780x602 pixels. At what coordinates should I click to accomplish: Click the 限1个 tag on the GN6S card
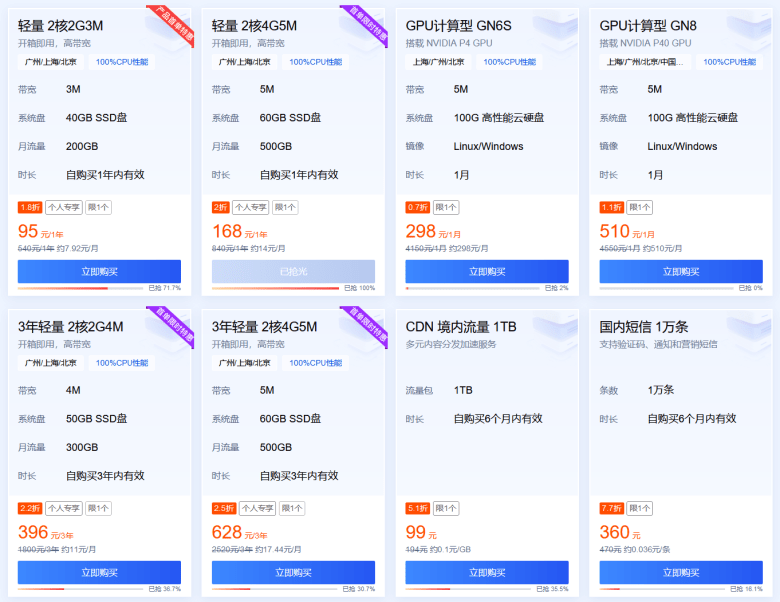pyautogui.click(x=446, y=207)
